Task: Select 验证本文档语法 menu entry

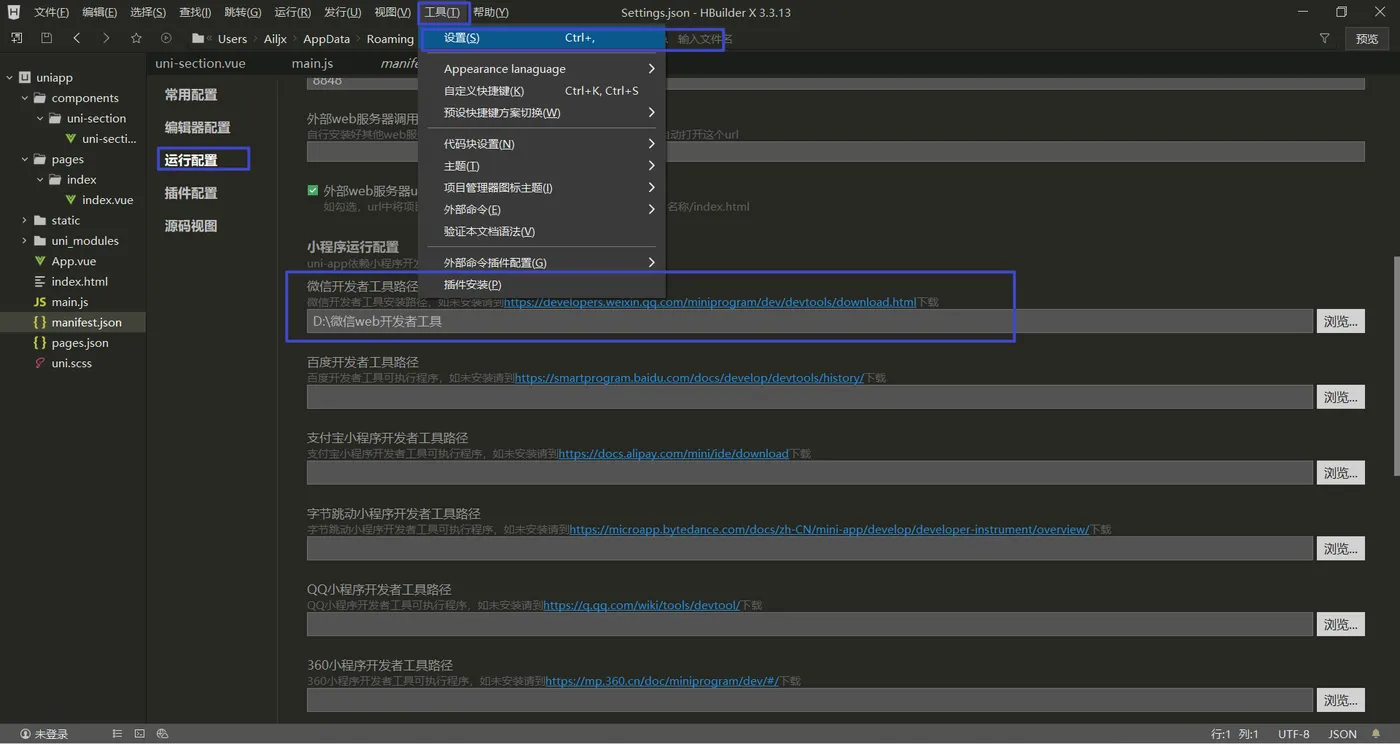Action: (542, 232)
